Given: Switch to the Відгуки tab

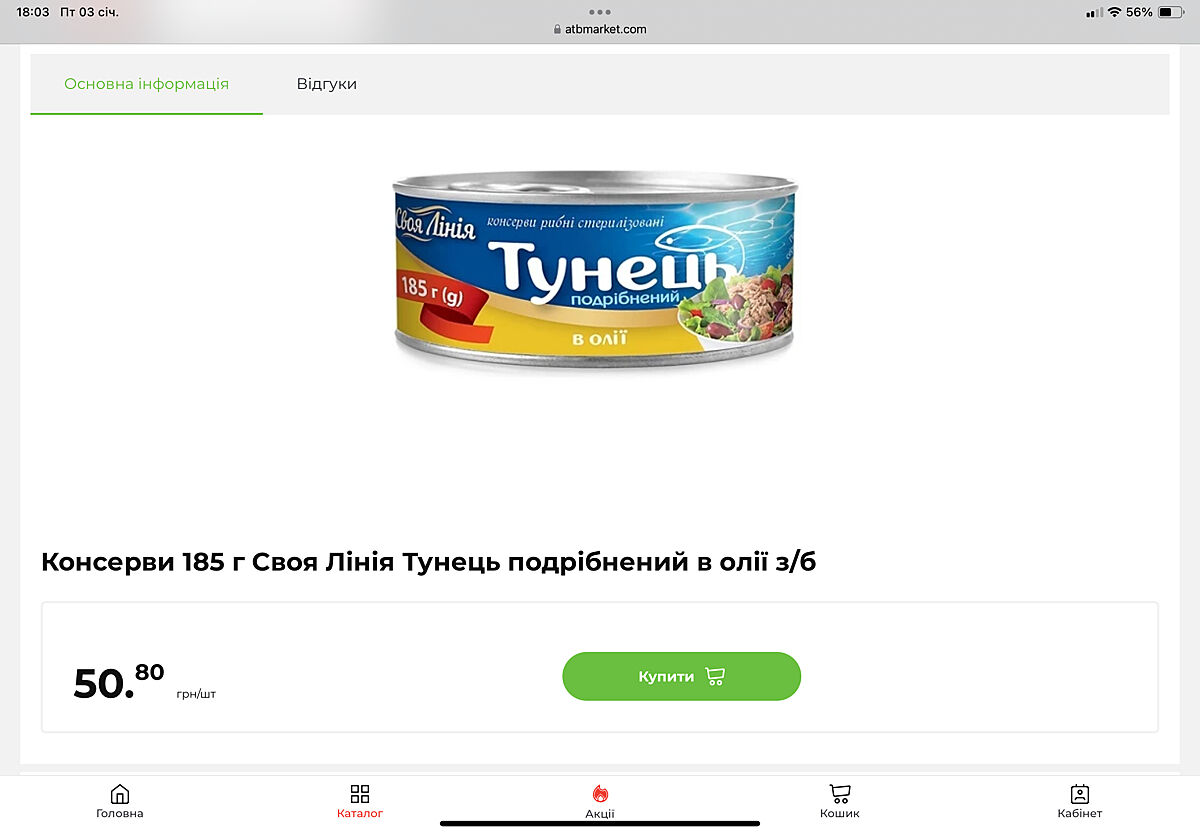Looking at the screenshot, I should 327,84.
